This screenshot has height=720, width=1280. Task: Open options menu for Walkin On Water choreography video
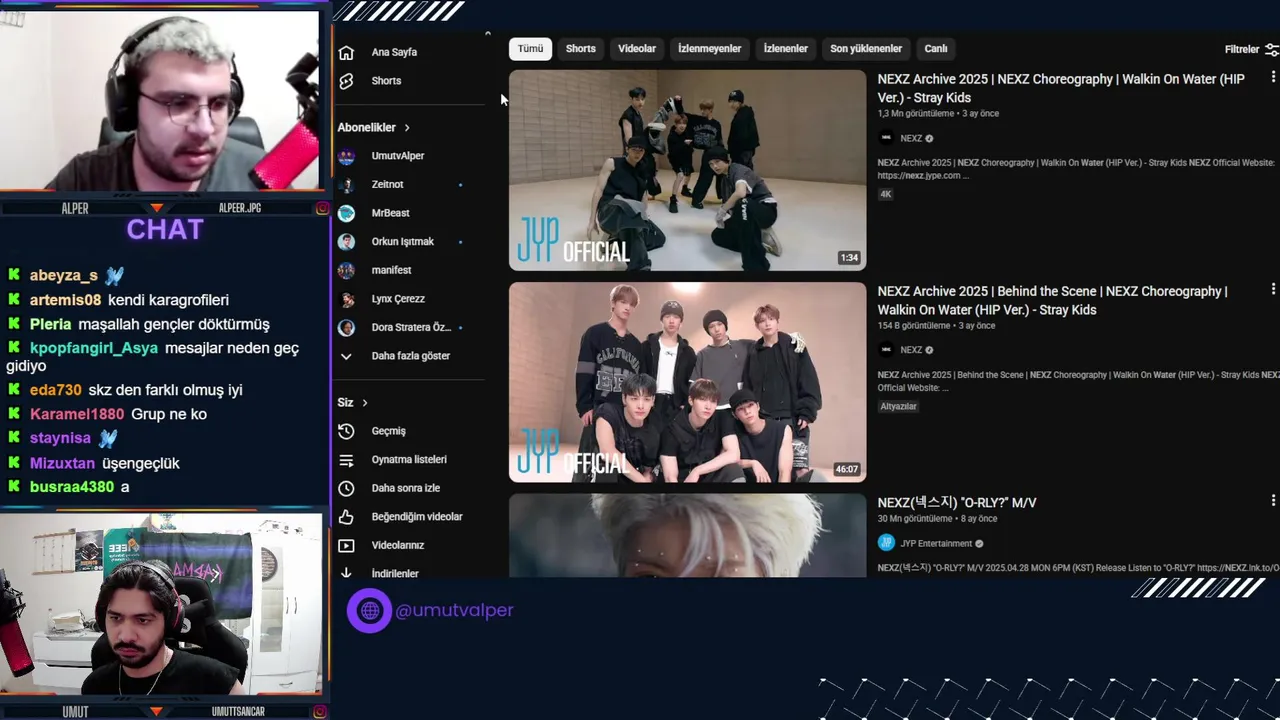click(1273, 77)
